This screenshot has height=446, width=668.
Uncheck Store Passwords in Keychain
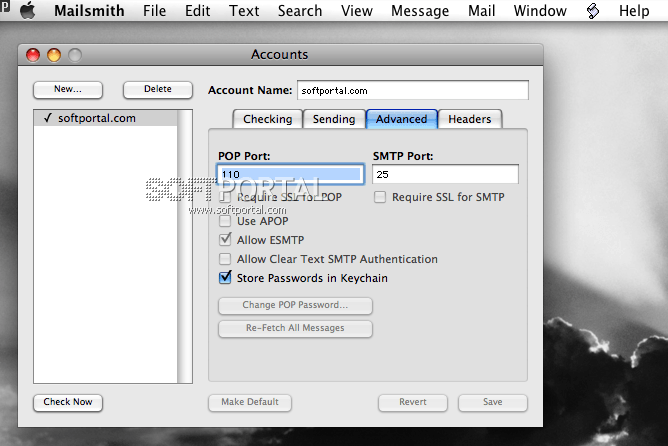(225, 278)
